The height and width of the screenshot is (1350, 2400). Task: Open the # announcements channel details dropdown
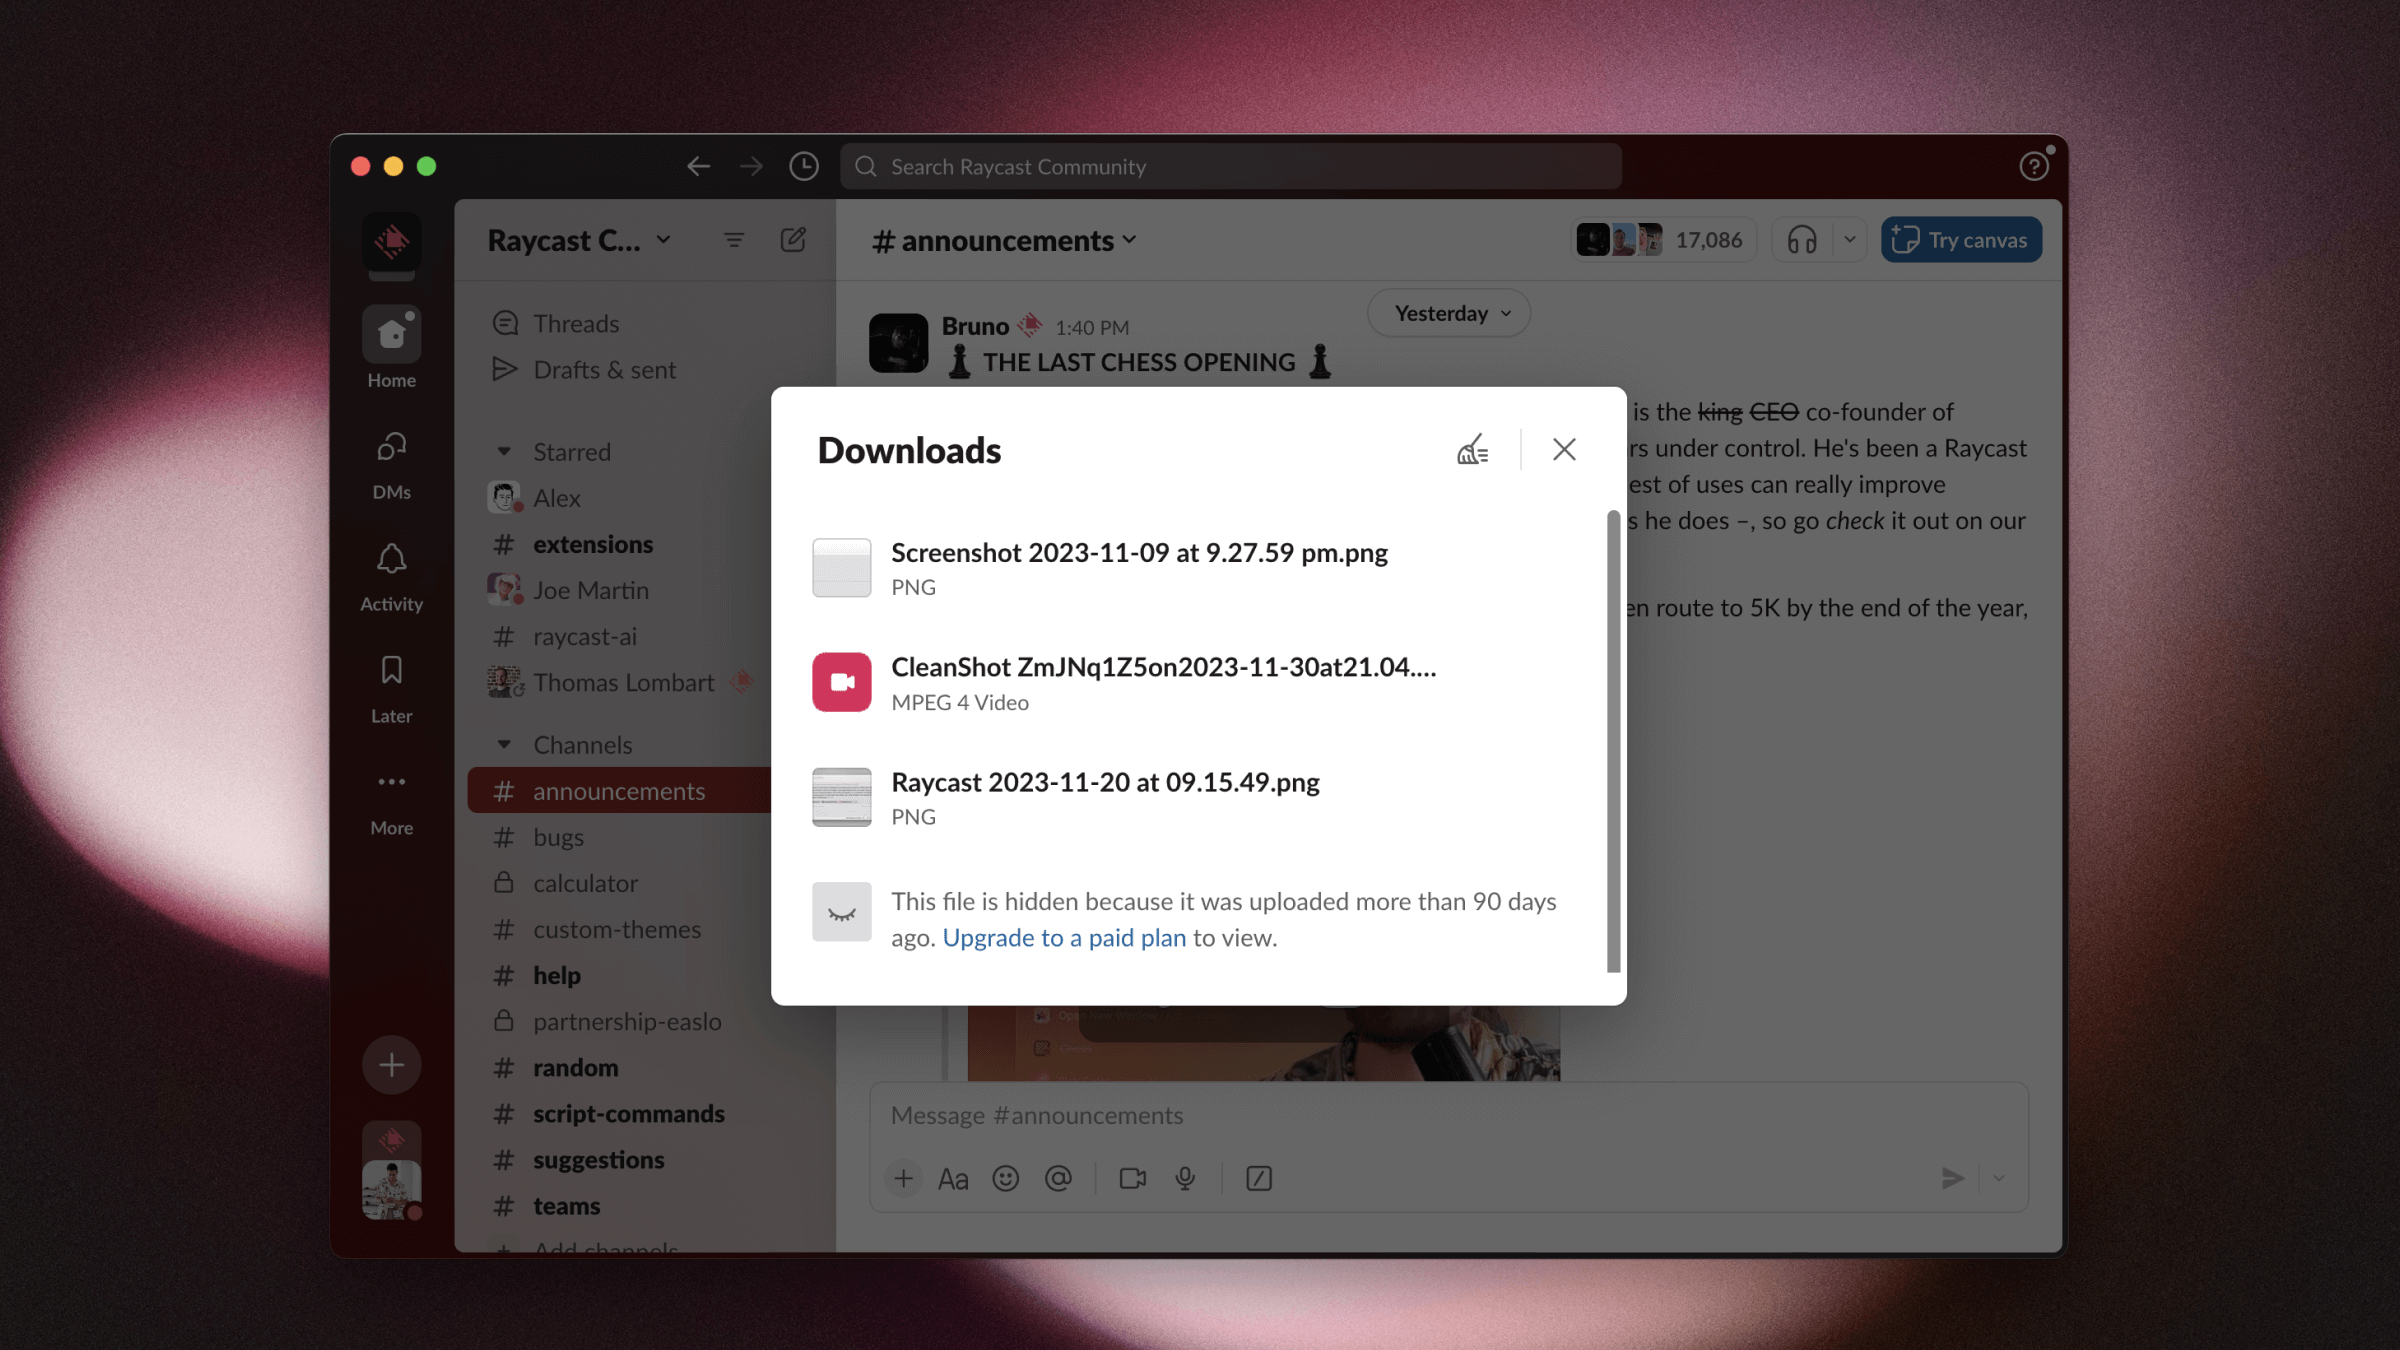click(1004, 241)
